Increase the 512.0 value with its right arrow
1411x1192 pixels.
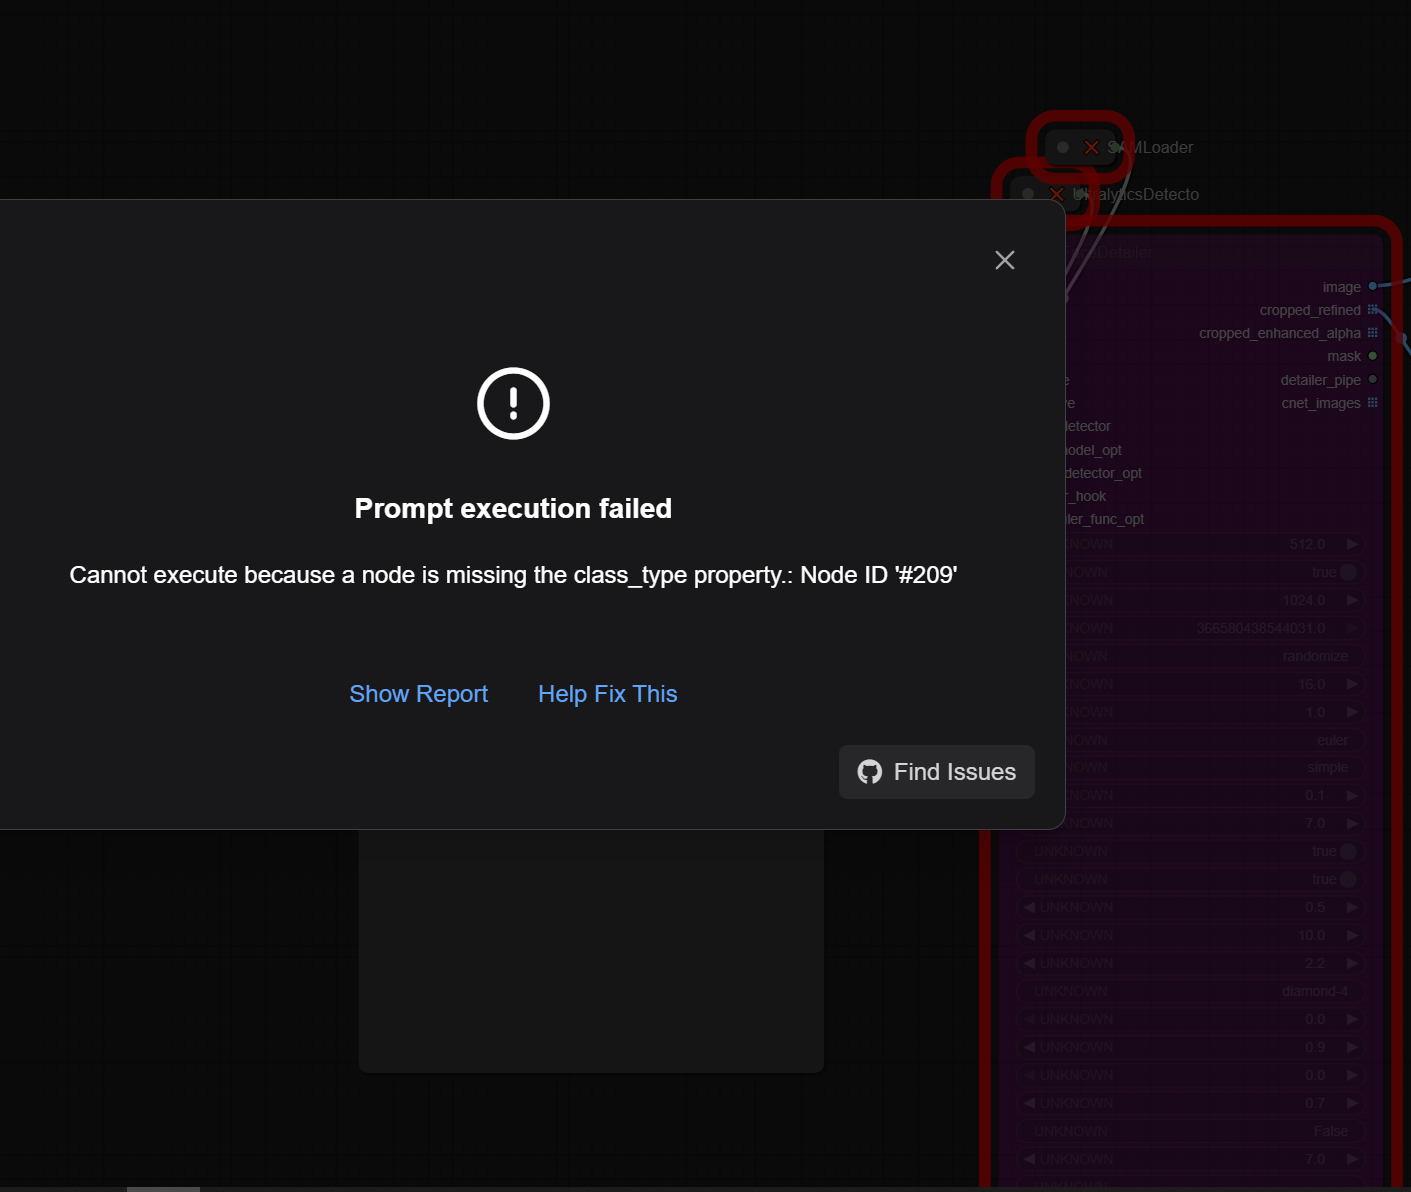tap(1352, 544)
